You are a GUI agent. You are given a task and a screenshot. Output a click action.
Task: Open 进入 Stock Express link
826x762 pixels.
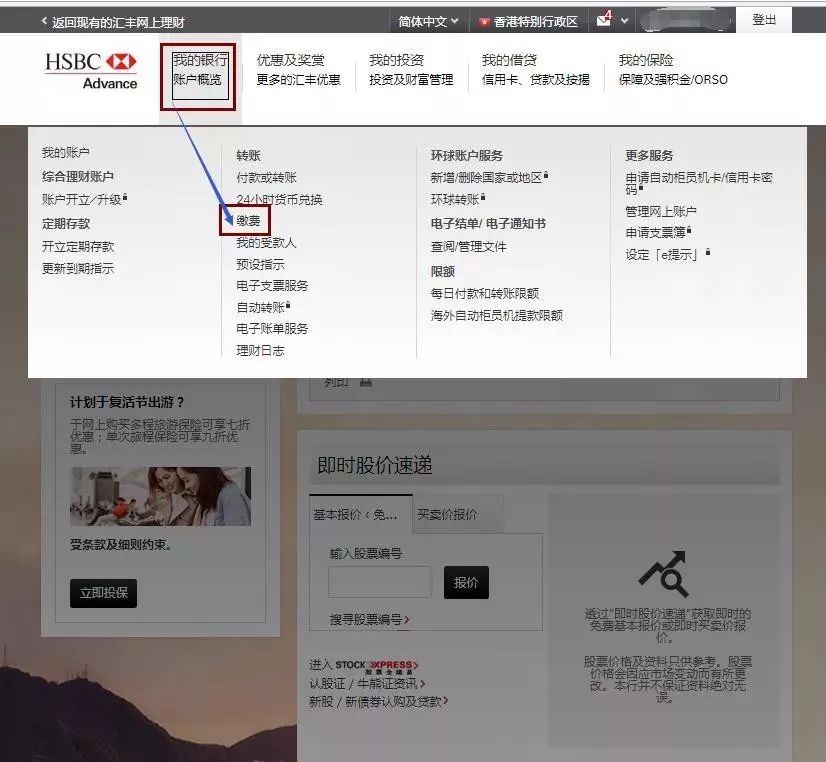point(363,666)
